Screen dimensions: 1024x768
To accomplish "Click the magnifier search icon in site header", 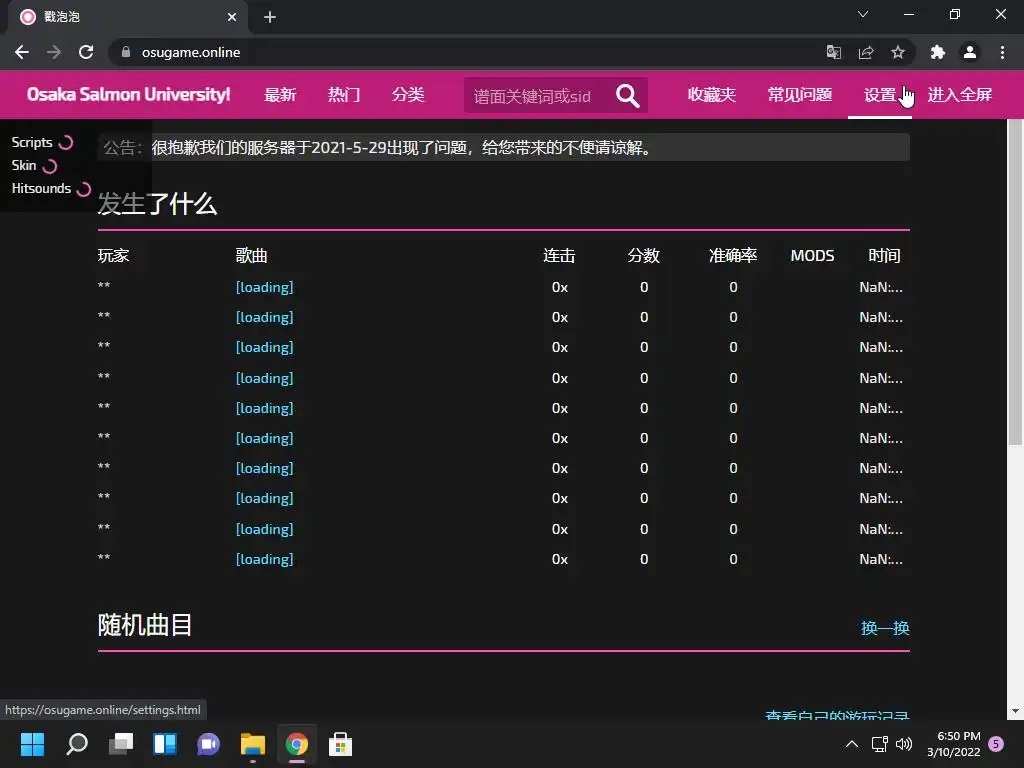I will coord(628,96).
